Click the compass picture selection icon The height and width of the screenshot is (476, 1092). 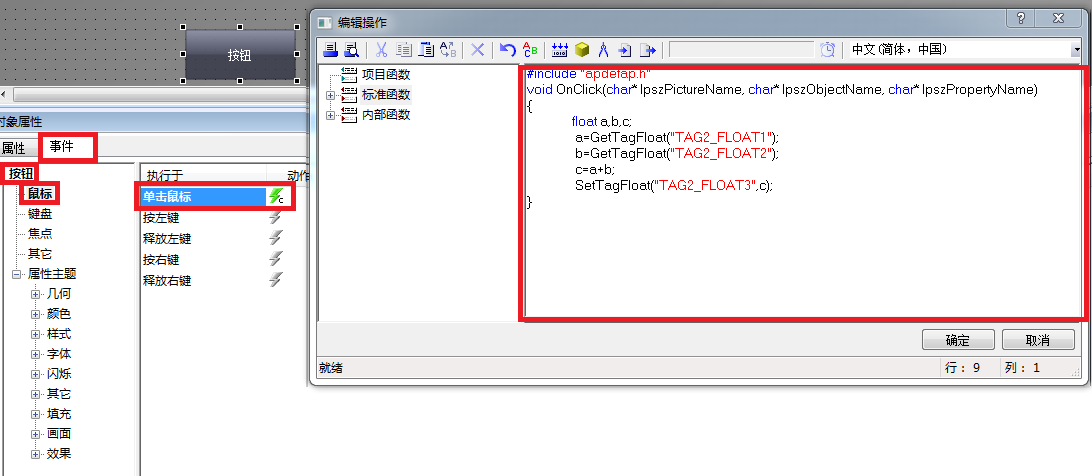[x=604, y=49]
